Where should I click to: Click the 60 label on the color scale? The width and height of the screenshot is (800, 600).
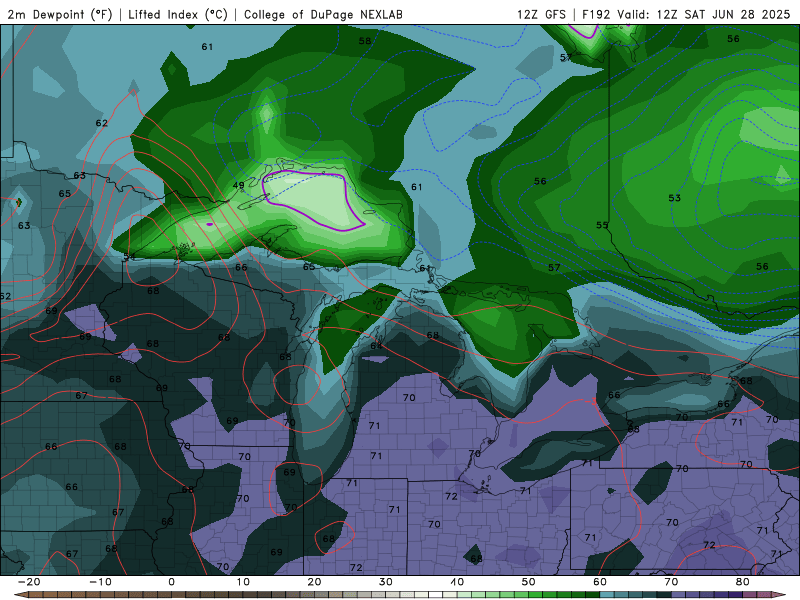[x=600, y=582]
